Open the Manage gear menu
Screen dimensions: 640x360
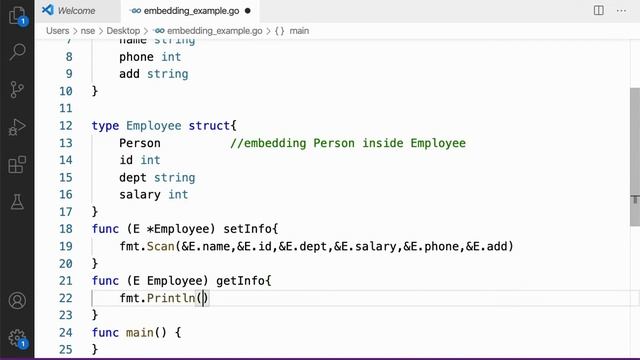17,338
